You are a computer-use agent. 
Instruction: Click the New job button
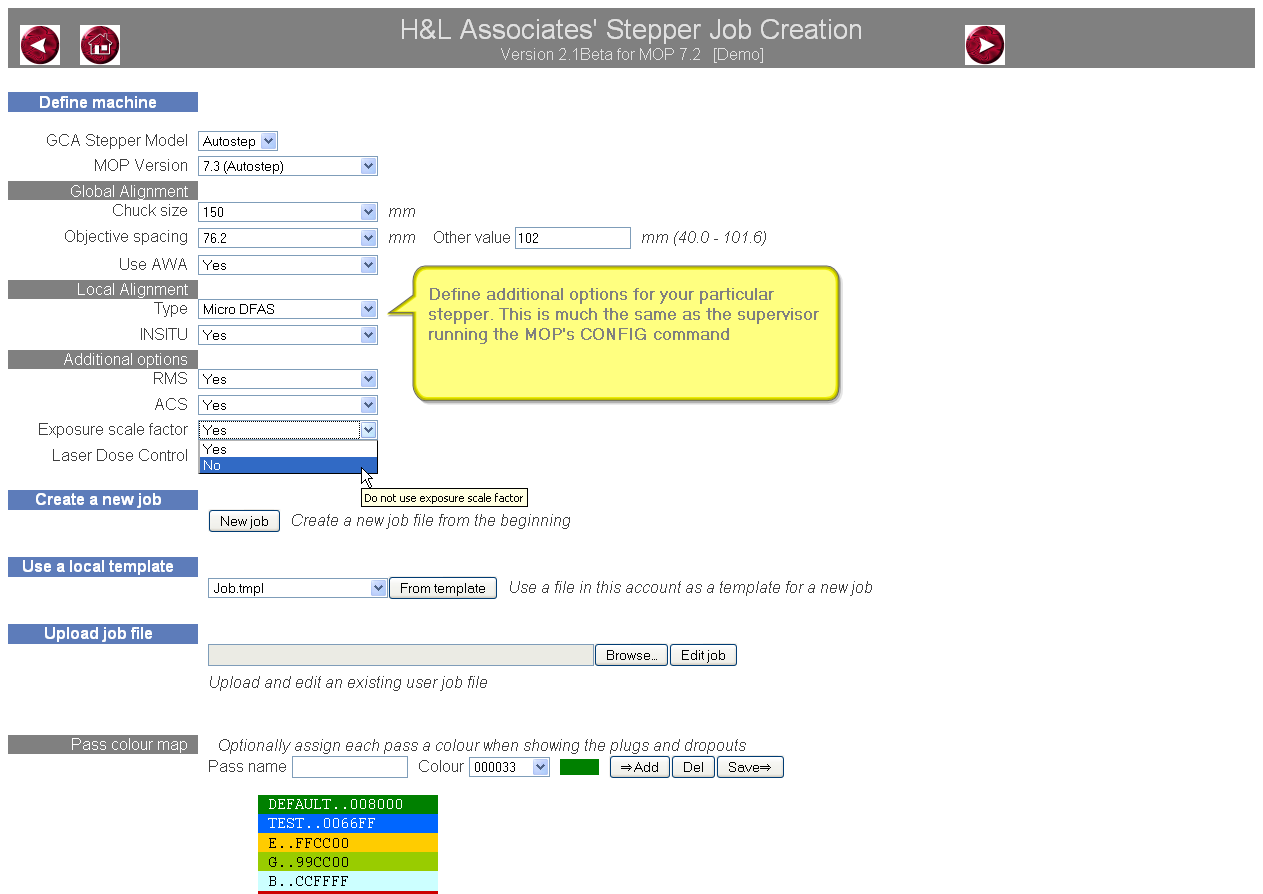pos(244,521)
